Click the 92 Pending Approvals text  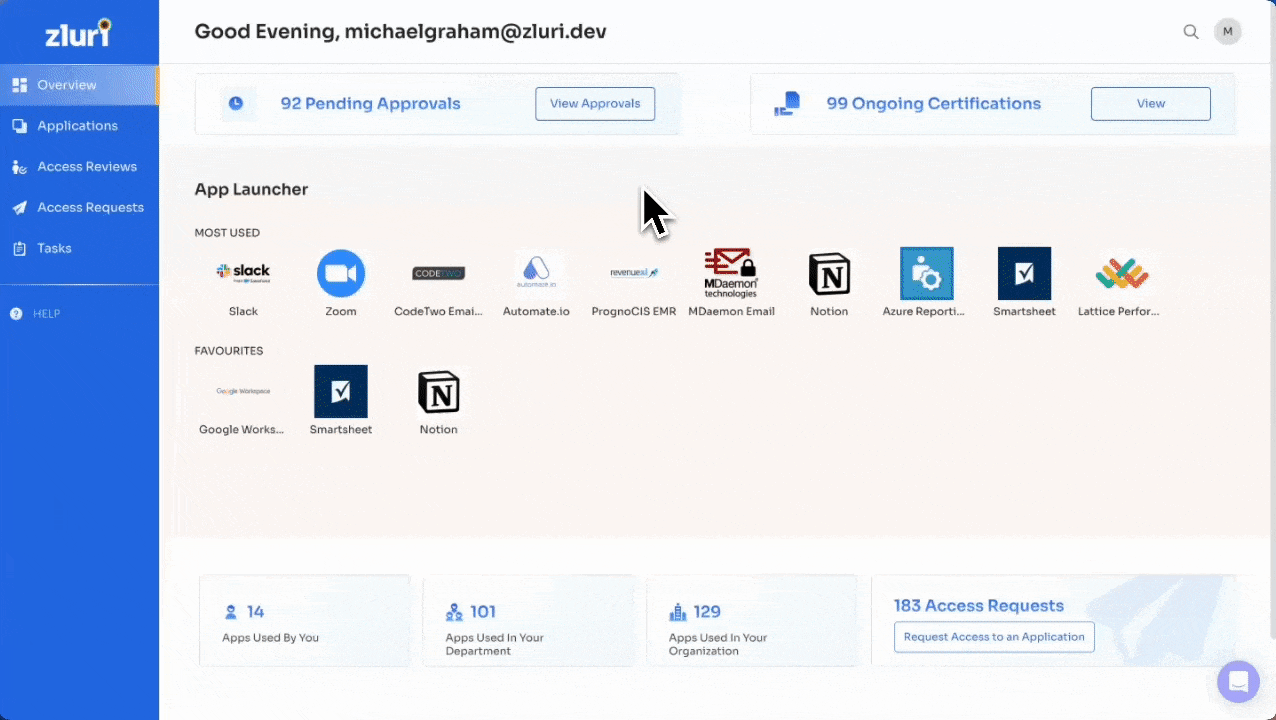tap(370, 104)
